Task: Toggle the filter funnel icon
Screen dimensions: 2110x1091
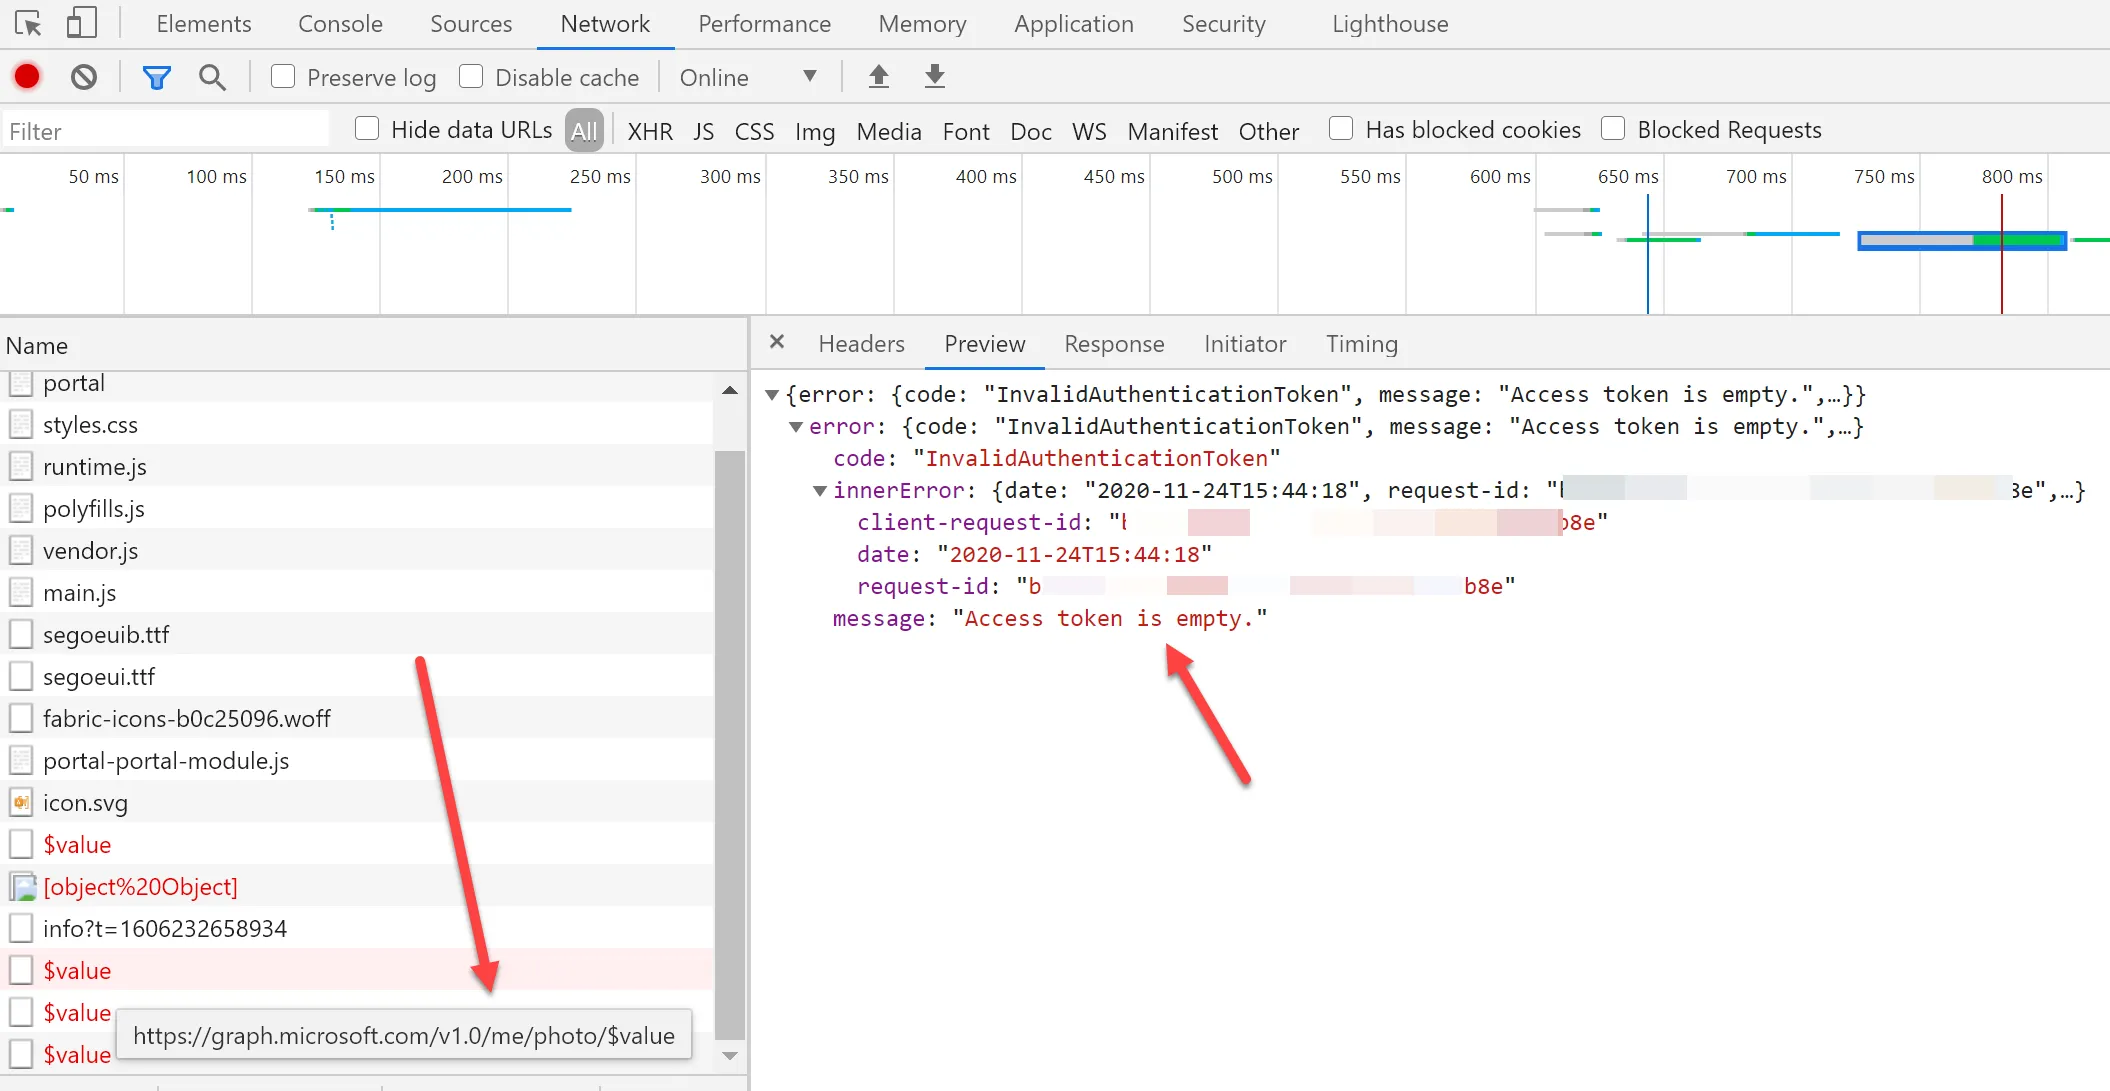Action: click(x=156, y=77)
